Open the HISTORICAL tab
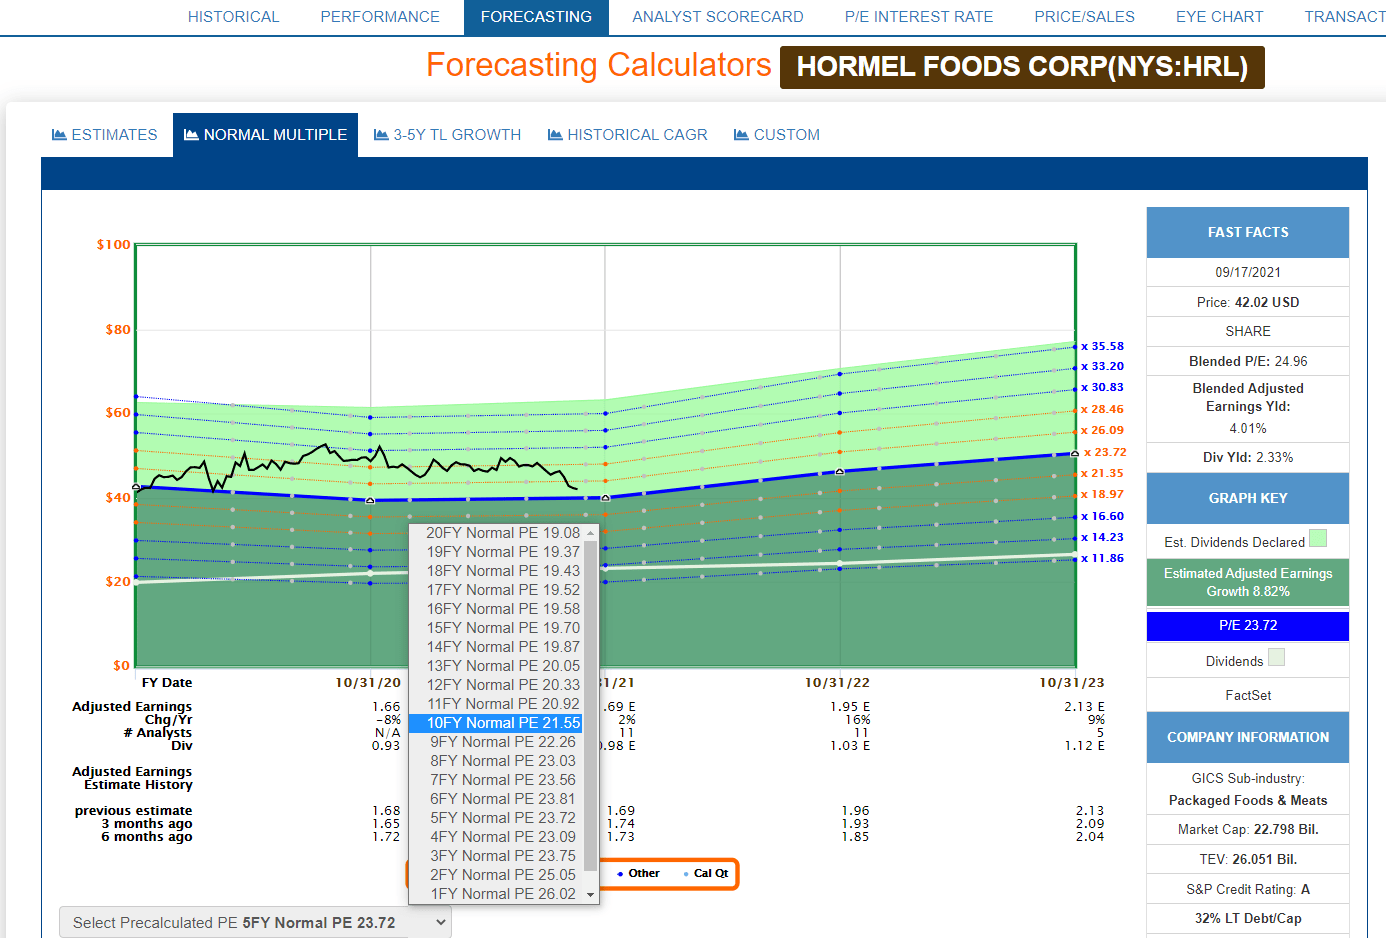1386x938 pixels. coord(233,17)
